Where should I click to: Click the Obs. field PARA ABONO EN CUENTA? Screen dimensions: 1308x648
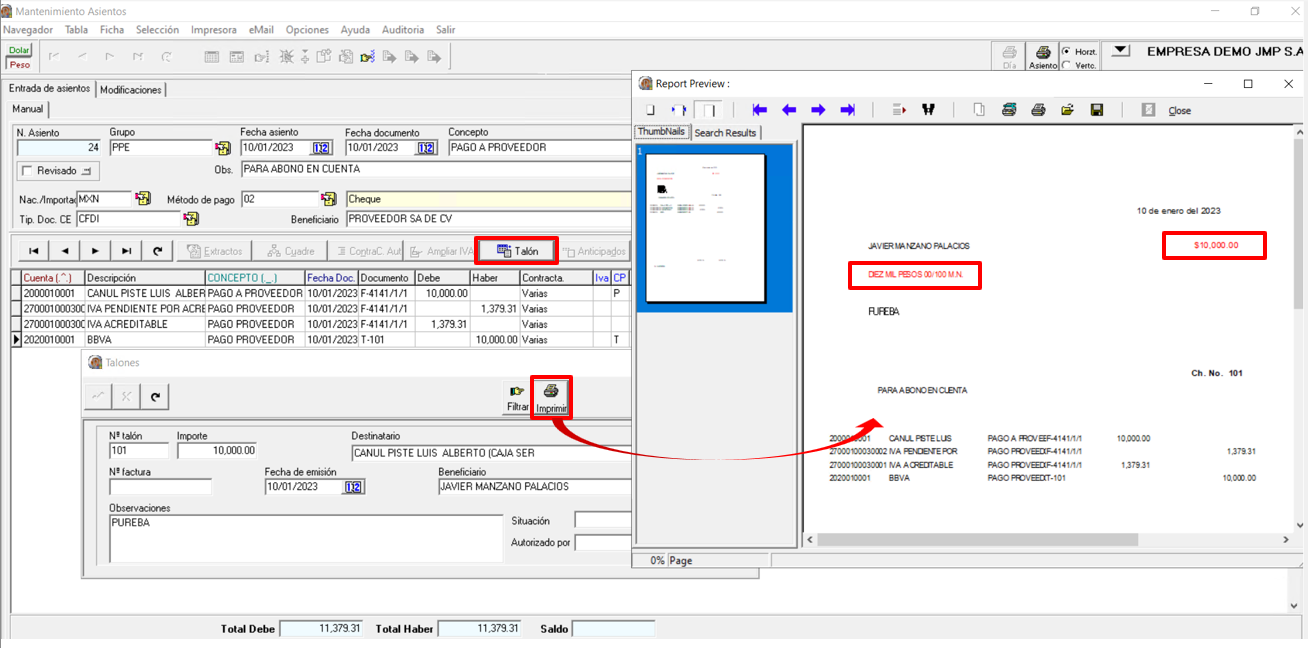436,169
